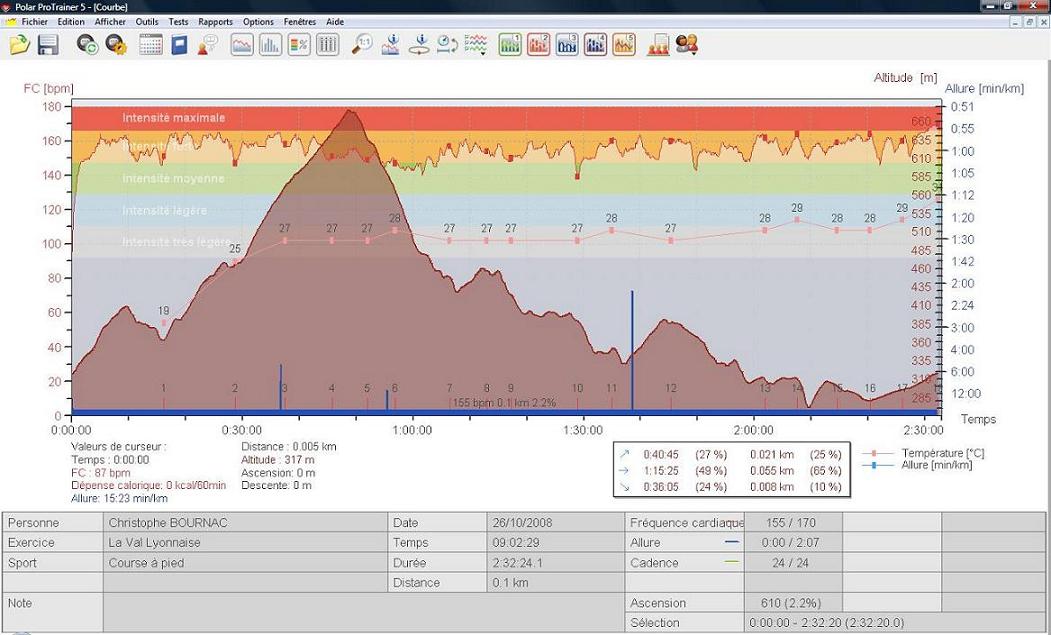
Task: Open the Options menu
Action: pos(258,21)
